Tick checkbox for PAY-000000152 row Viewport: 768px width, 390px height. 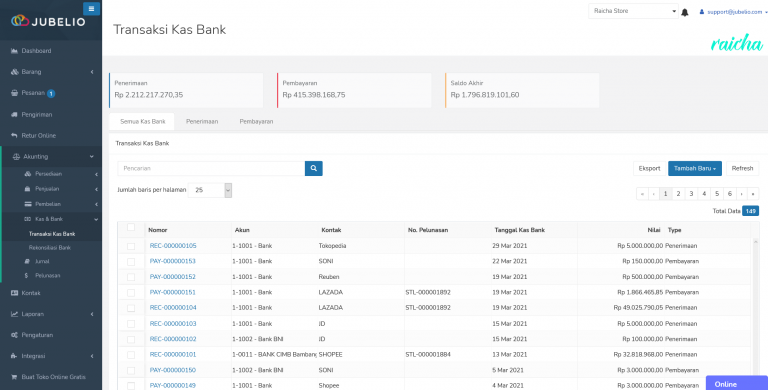pyautogui.click(x=131, y=277)
